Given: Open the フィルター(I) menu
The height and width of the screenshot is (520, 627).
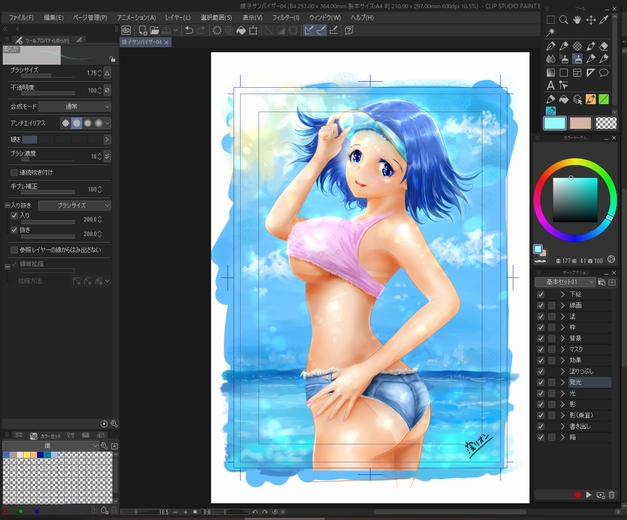Looking at the screenshot, I should click(x=286, y=18).
